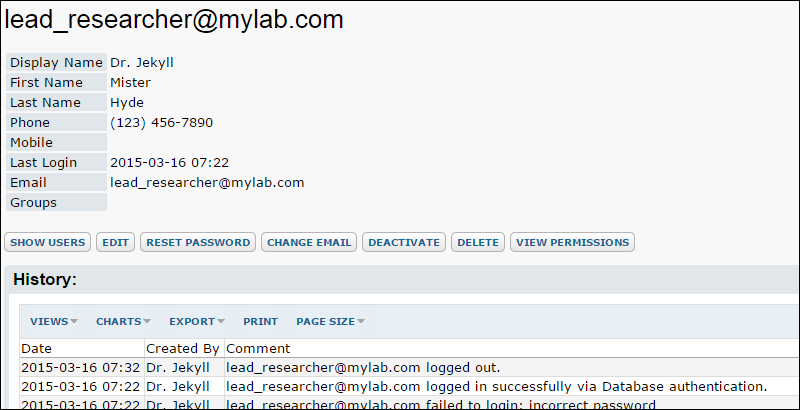Click Print in the history toolbar
The width and height of the screenshot is (800, 410).
click(x=260, y=321)
